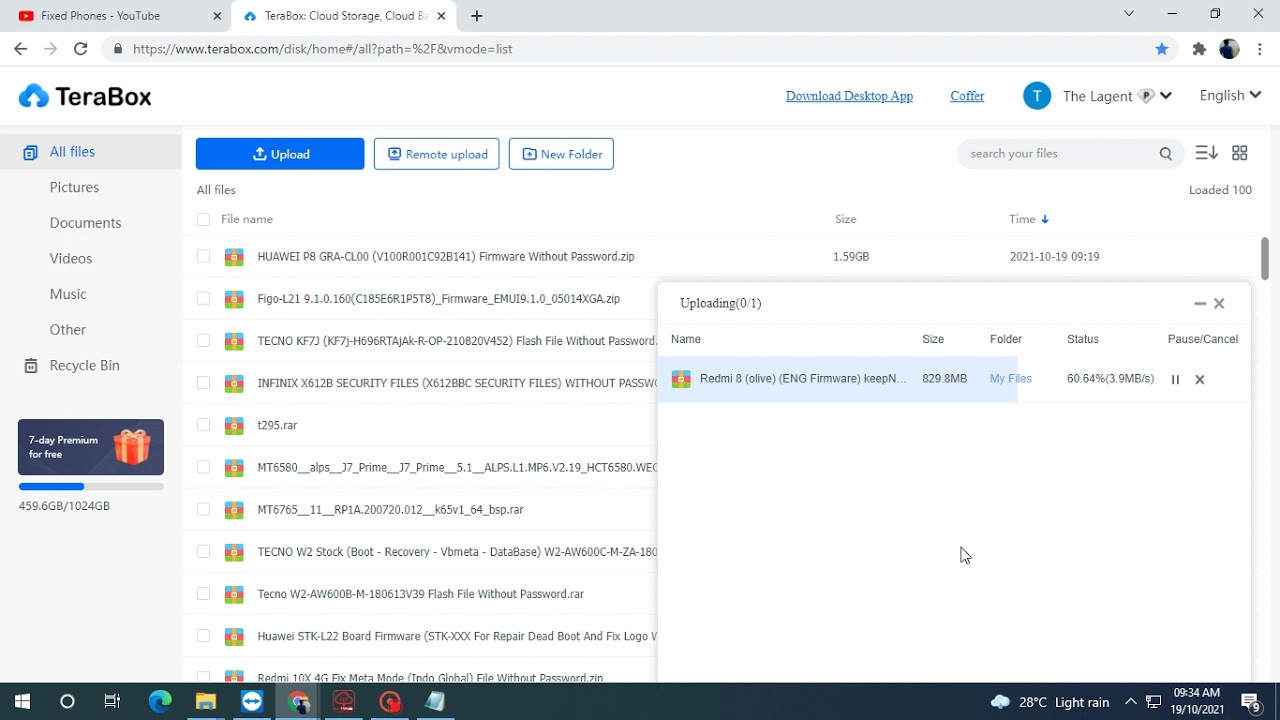Click the profile avatar T icon
Screen dimensions: 1280x720
click(1037, 96)
